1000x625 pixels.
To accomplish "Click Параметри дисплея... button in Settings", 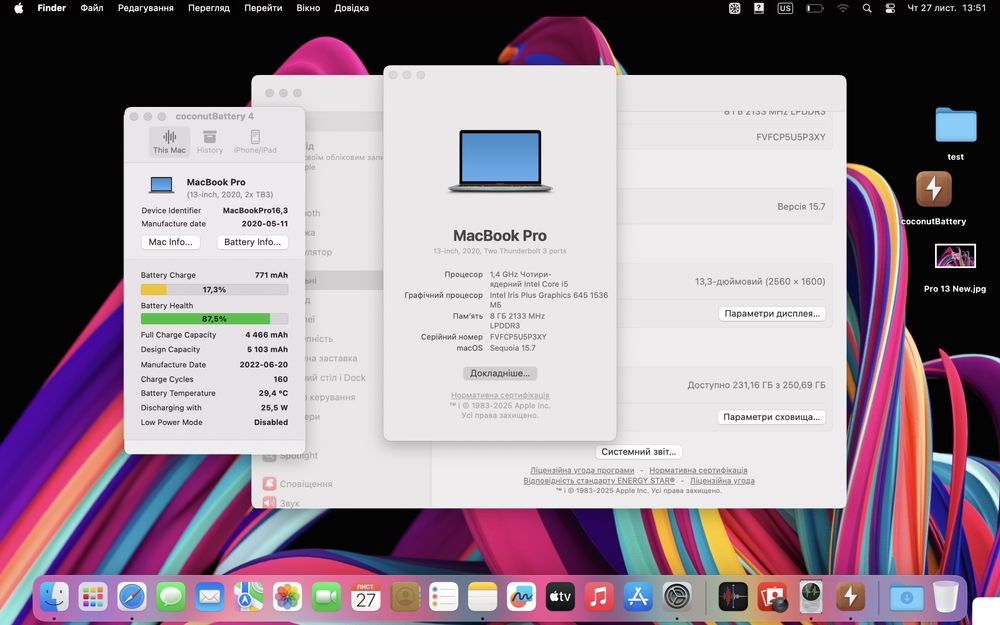I will click(772, 314).
